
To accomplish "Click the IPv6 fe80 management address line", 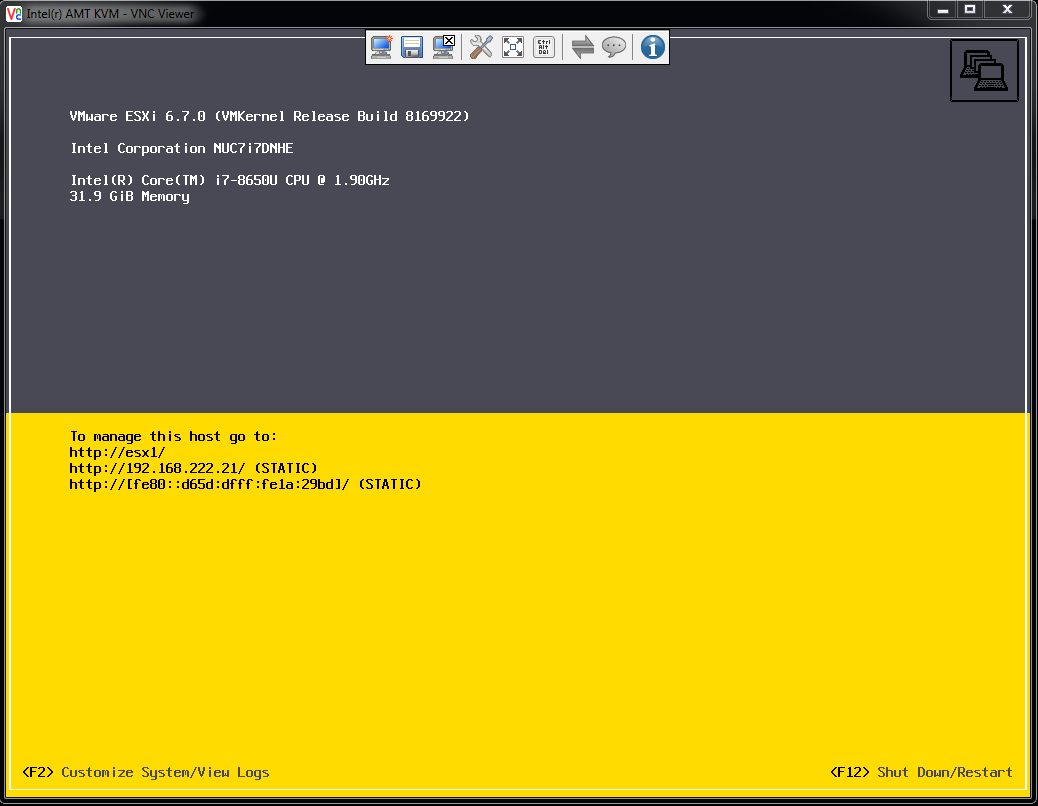I will coord(246,484).
